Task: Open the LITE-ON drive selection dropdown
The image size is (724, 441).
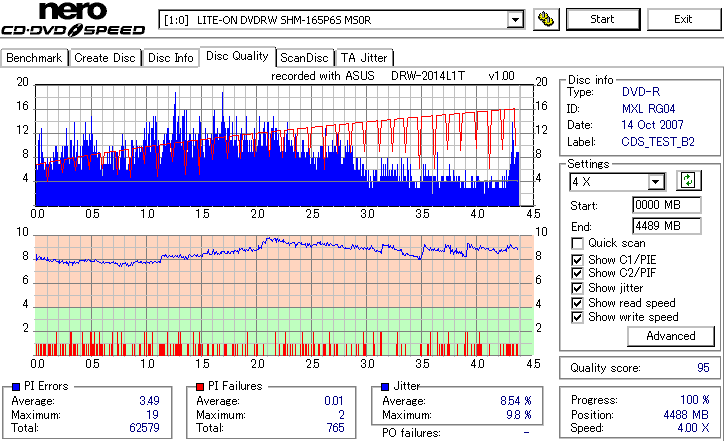Action: pos(515,20)
